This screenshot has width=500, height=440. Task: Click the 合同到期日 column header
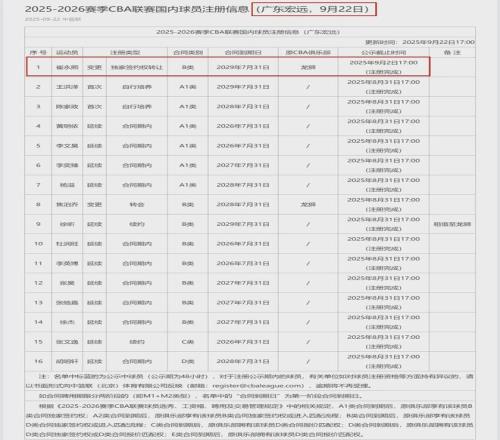pyautogui.click(x=243, y=53)
